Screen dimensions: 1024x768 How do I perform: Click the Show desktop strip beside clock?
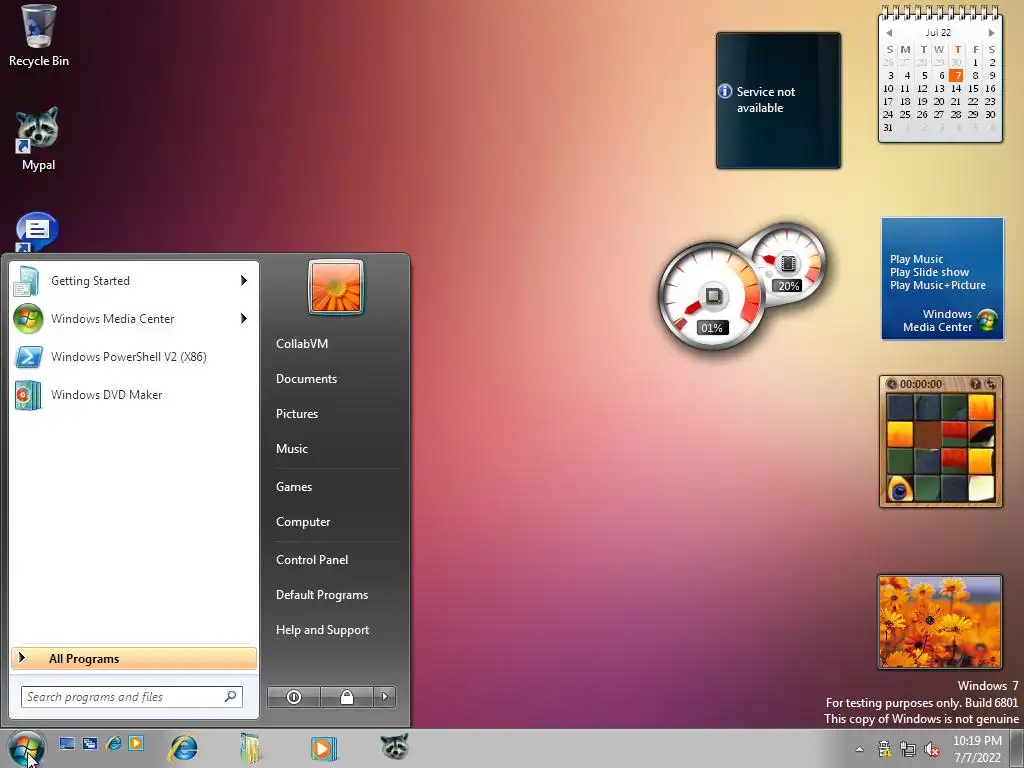[x=1017, y=749]
